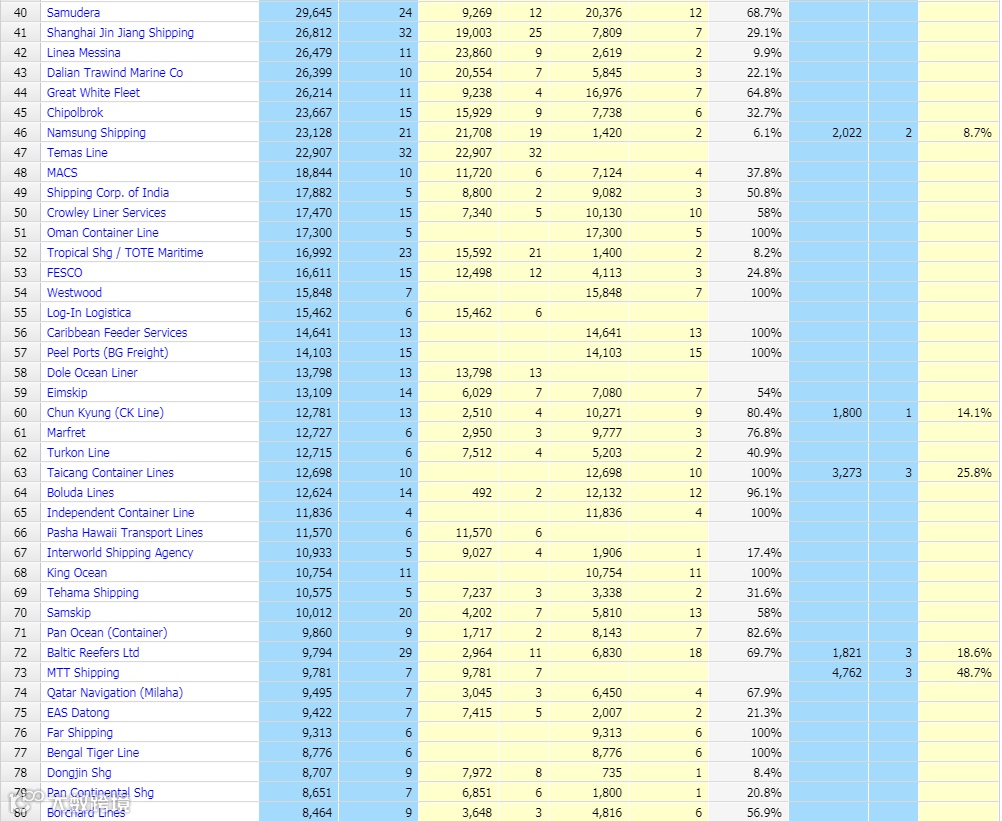Click Samudera total TEU 29,645
The height and width of the screenshot is (821, 1002).
tap(313, 12)
